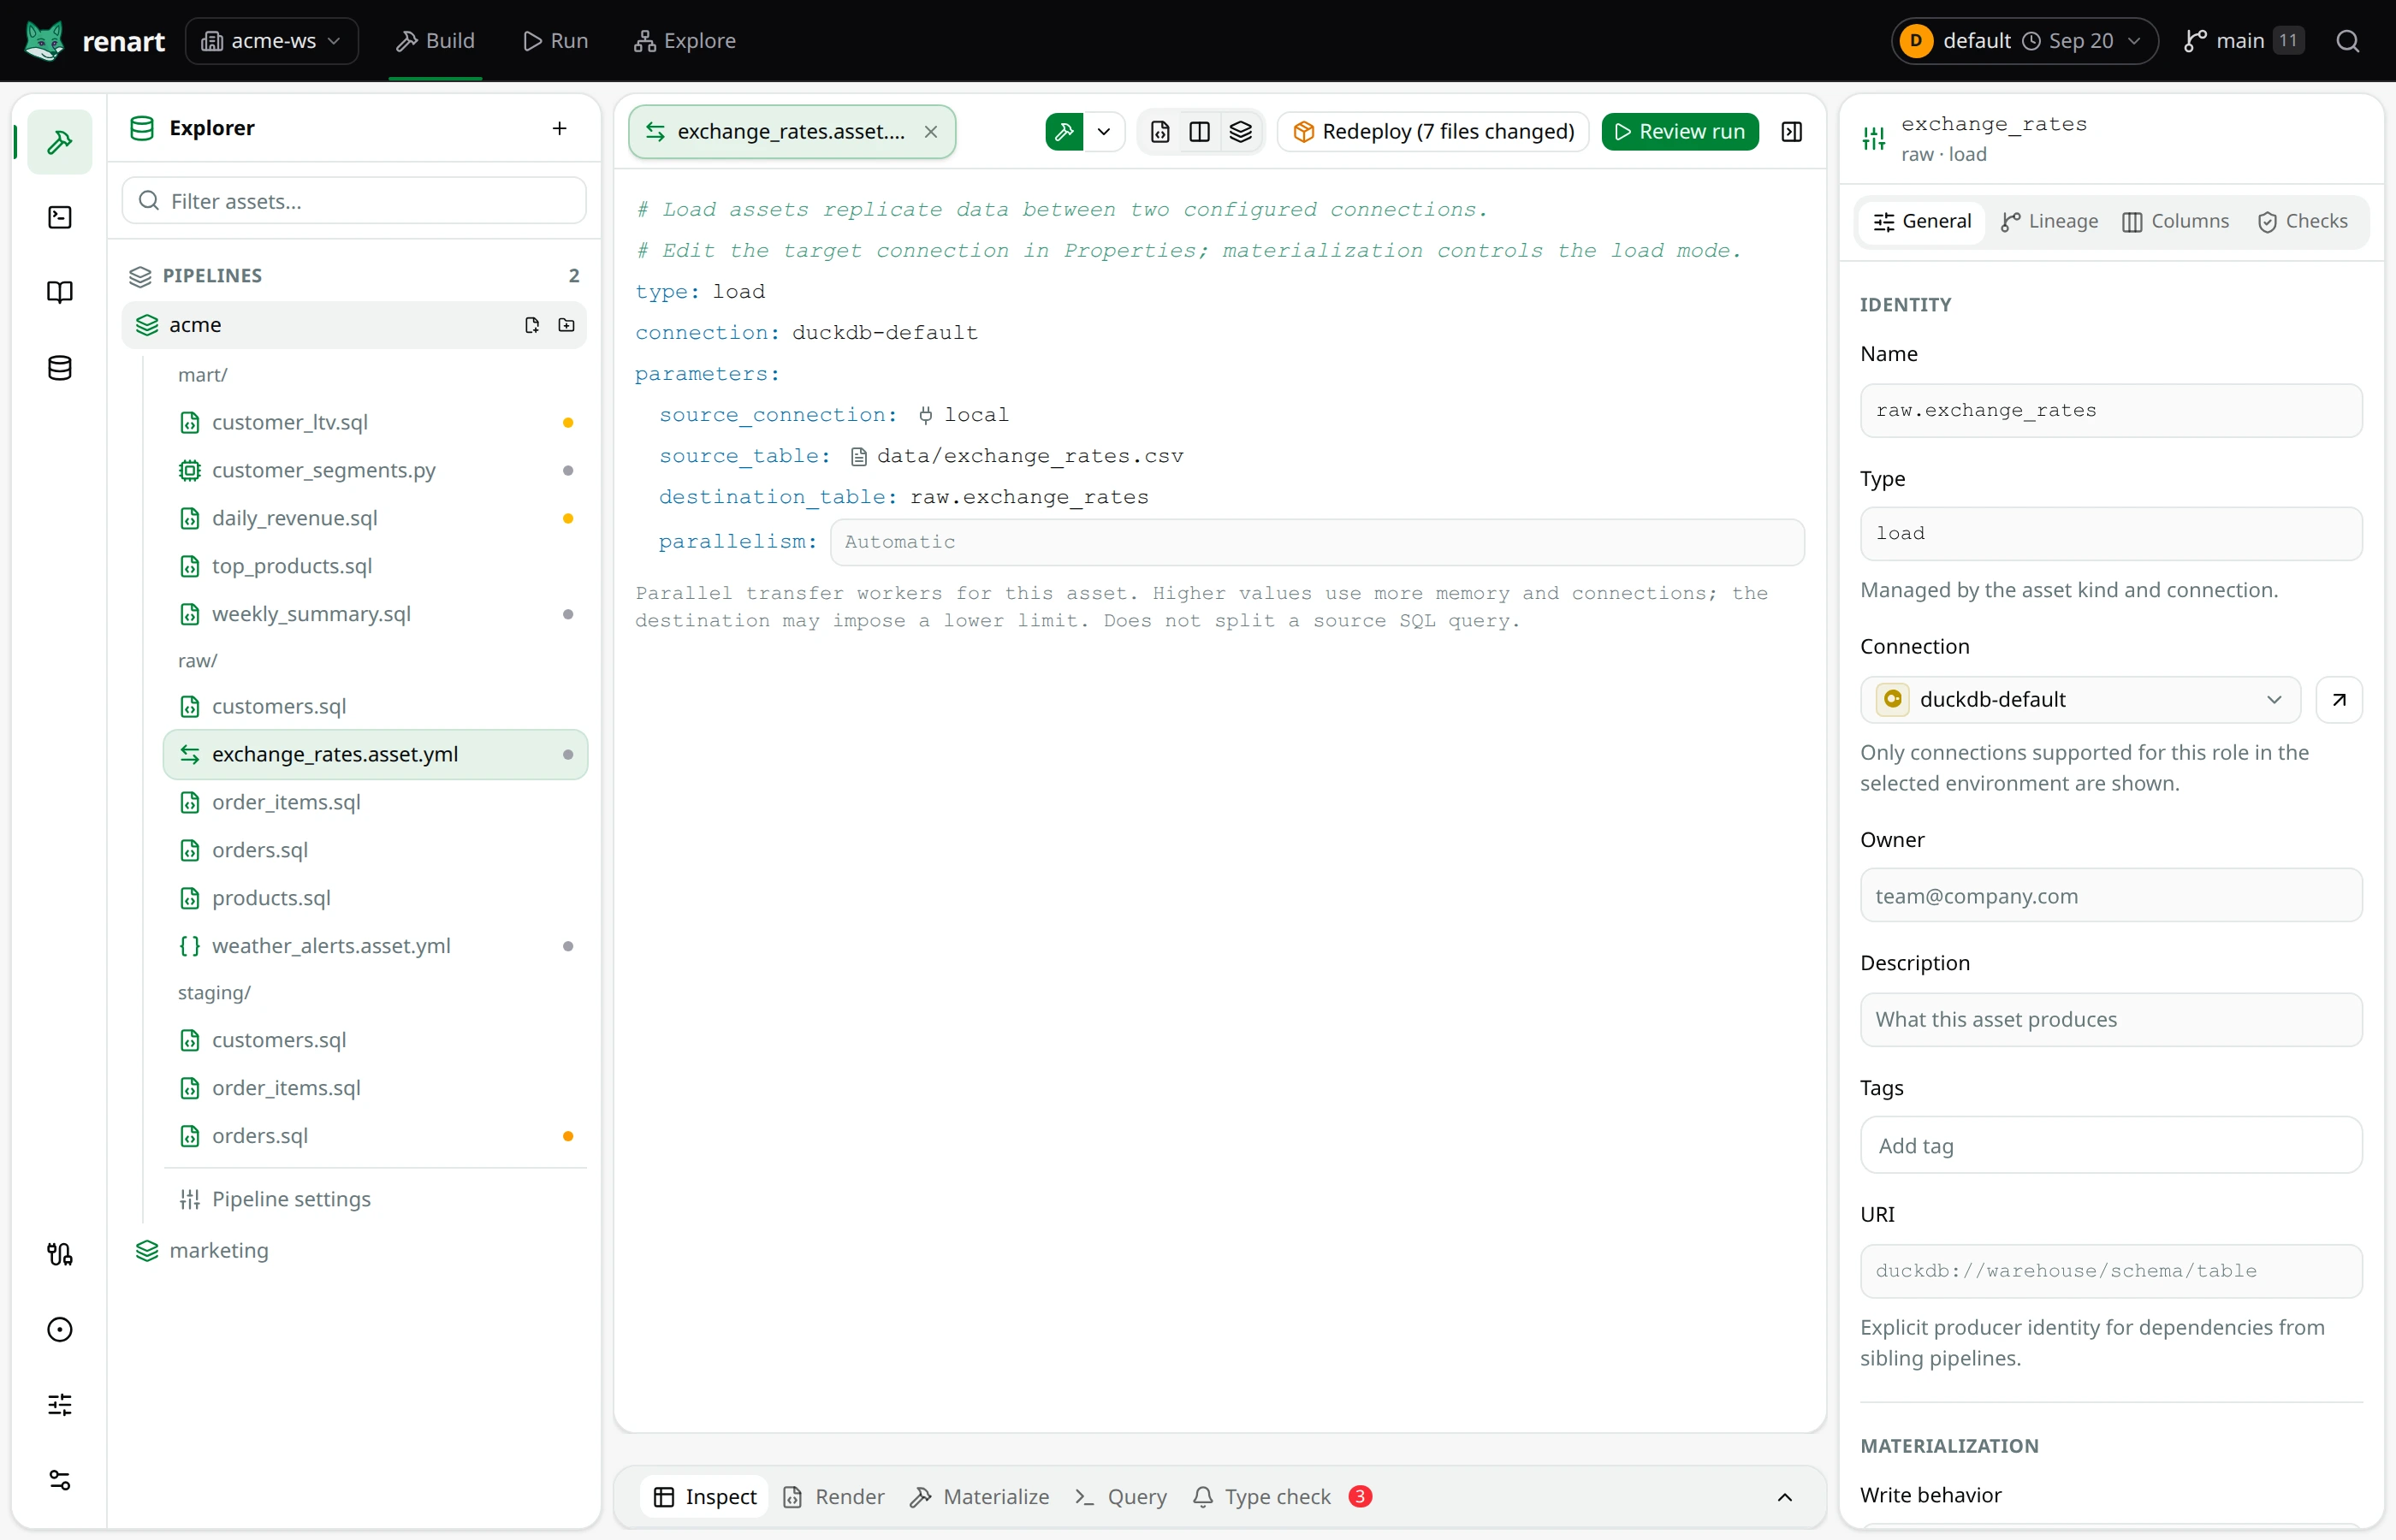Open the docs book icon in sidebar
This screenshot has height=1540, width=2396.
[x=60, y=292]
